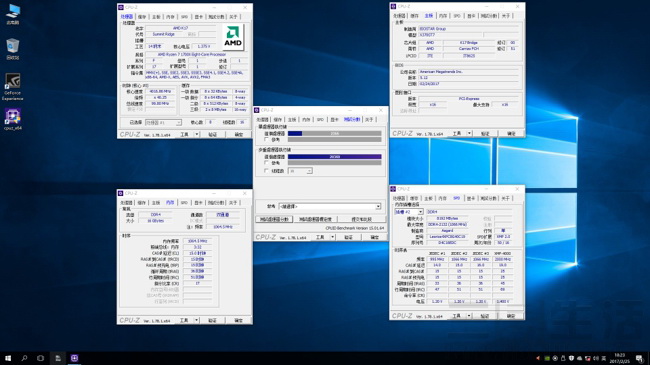650x365 pixels.
Task: Switch to the 测试分数 (Bench) tab in the SPD window
Action: tap(488, 198)
